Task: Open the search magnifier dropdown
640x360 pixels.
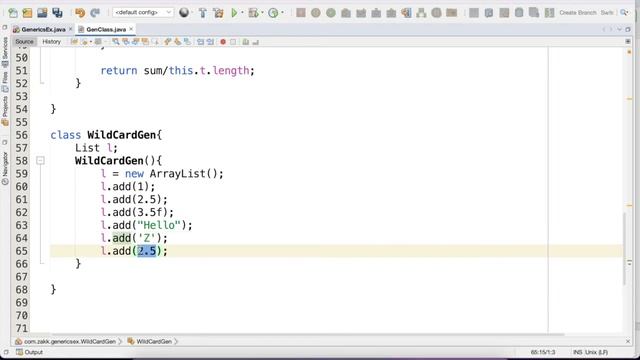Action: [x=624, y=13]
